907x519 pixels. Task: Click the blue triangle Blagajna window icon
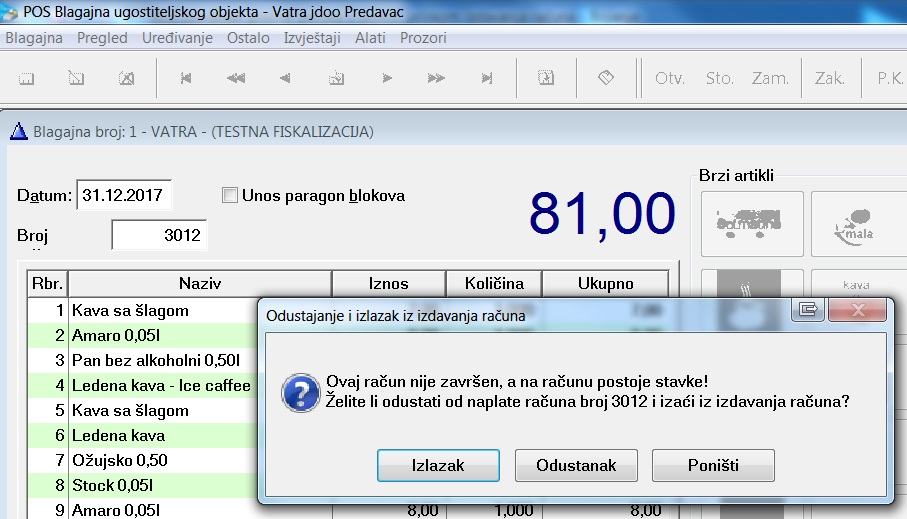pos(19,131)
